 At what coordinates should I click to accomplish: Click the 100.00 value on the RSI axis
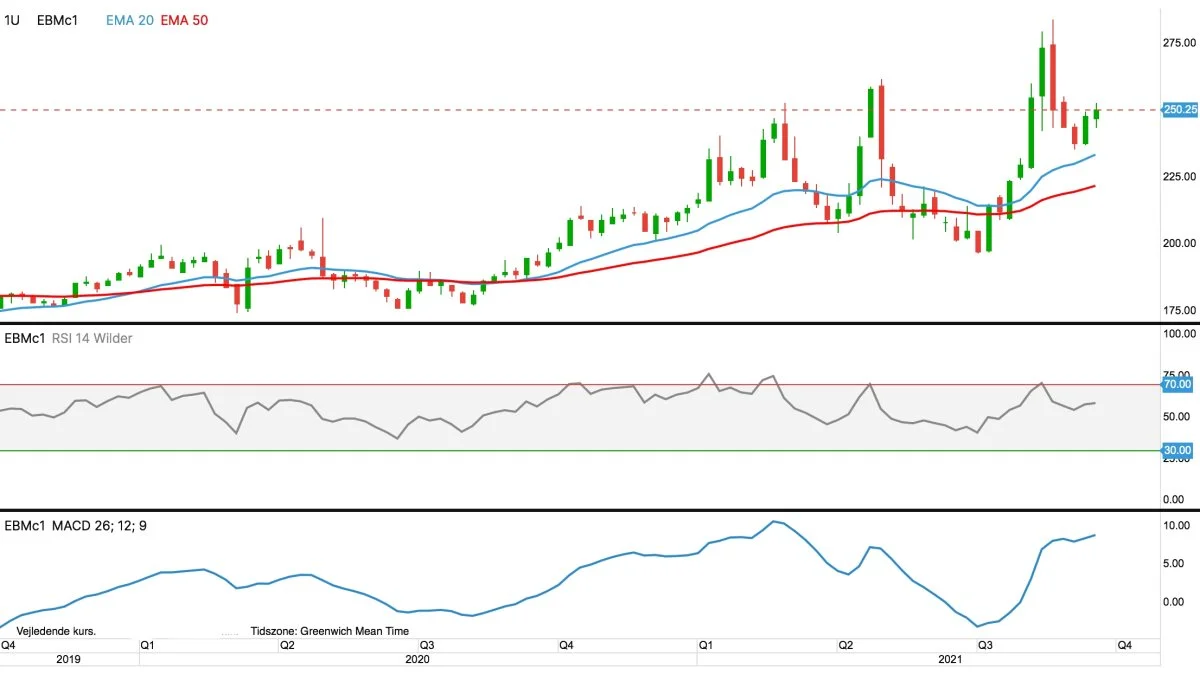tap(1180, 333)
